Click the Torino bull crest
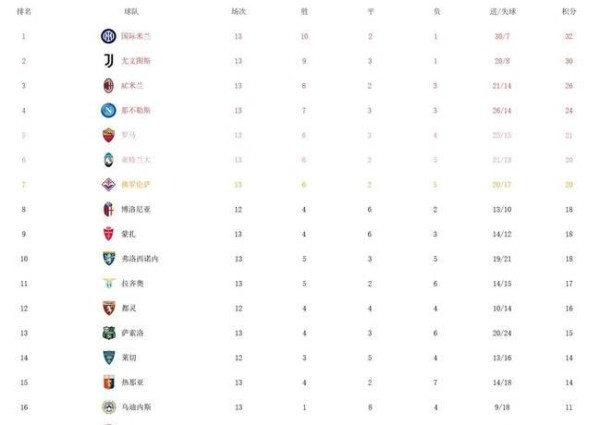The height and width of the screenshot is (425, 600). [108, 308]
